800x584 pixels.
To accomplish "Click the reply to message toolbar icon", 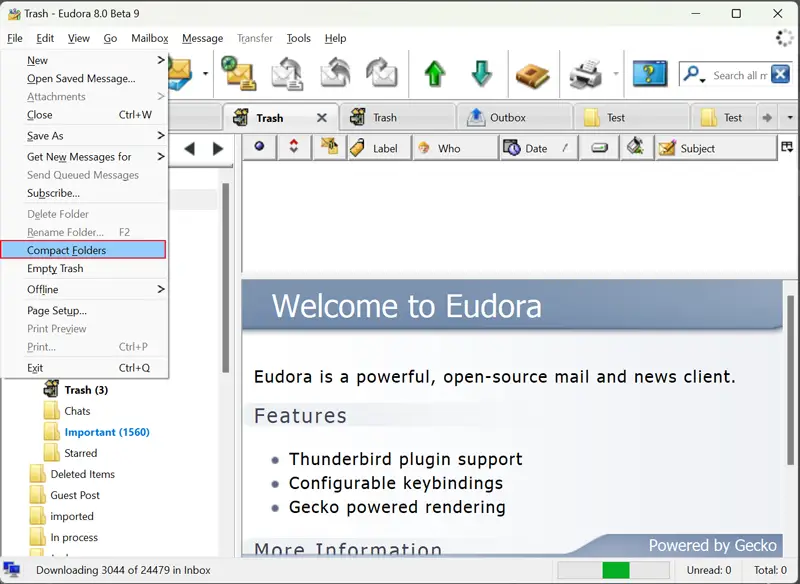I will [x=287, y=74].
